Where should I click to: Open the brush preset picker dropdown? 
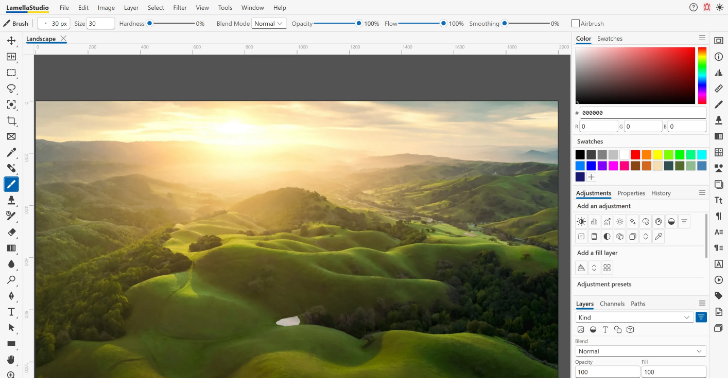[x=54, y=24]
